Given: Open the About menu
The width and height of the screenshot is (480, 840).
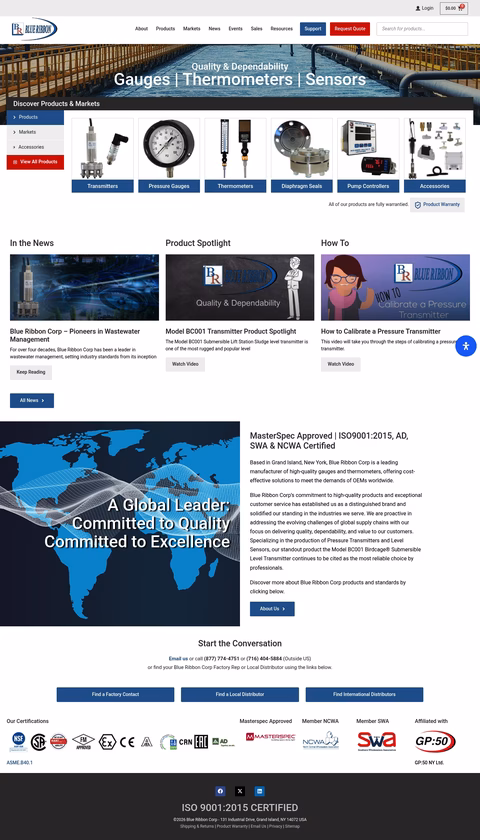Looking at the screenshot, I should click(141, 29).
